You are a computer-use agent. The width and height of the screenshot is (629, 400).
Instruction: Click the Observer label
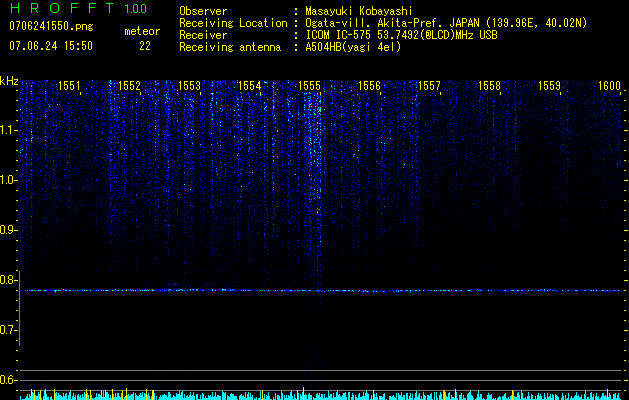(x=203, y=11)
